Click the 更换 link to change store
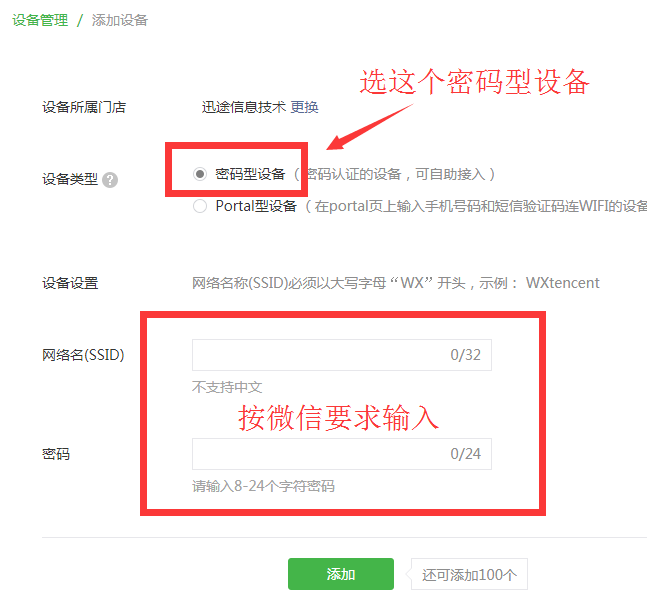Image resolution: width=647 pixels, height=600 pixels. pyautogui.click(x=305, y=107)
